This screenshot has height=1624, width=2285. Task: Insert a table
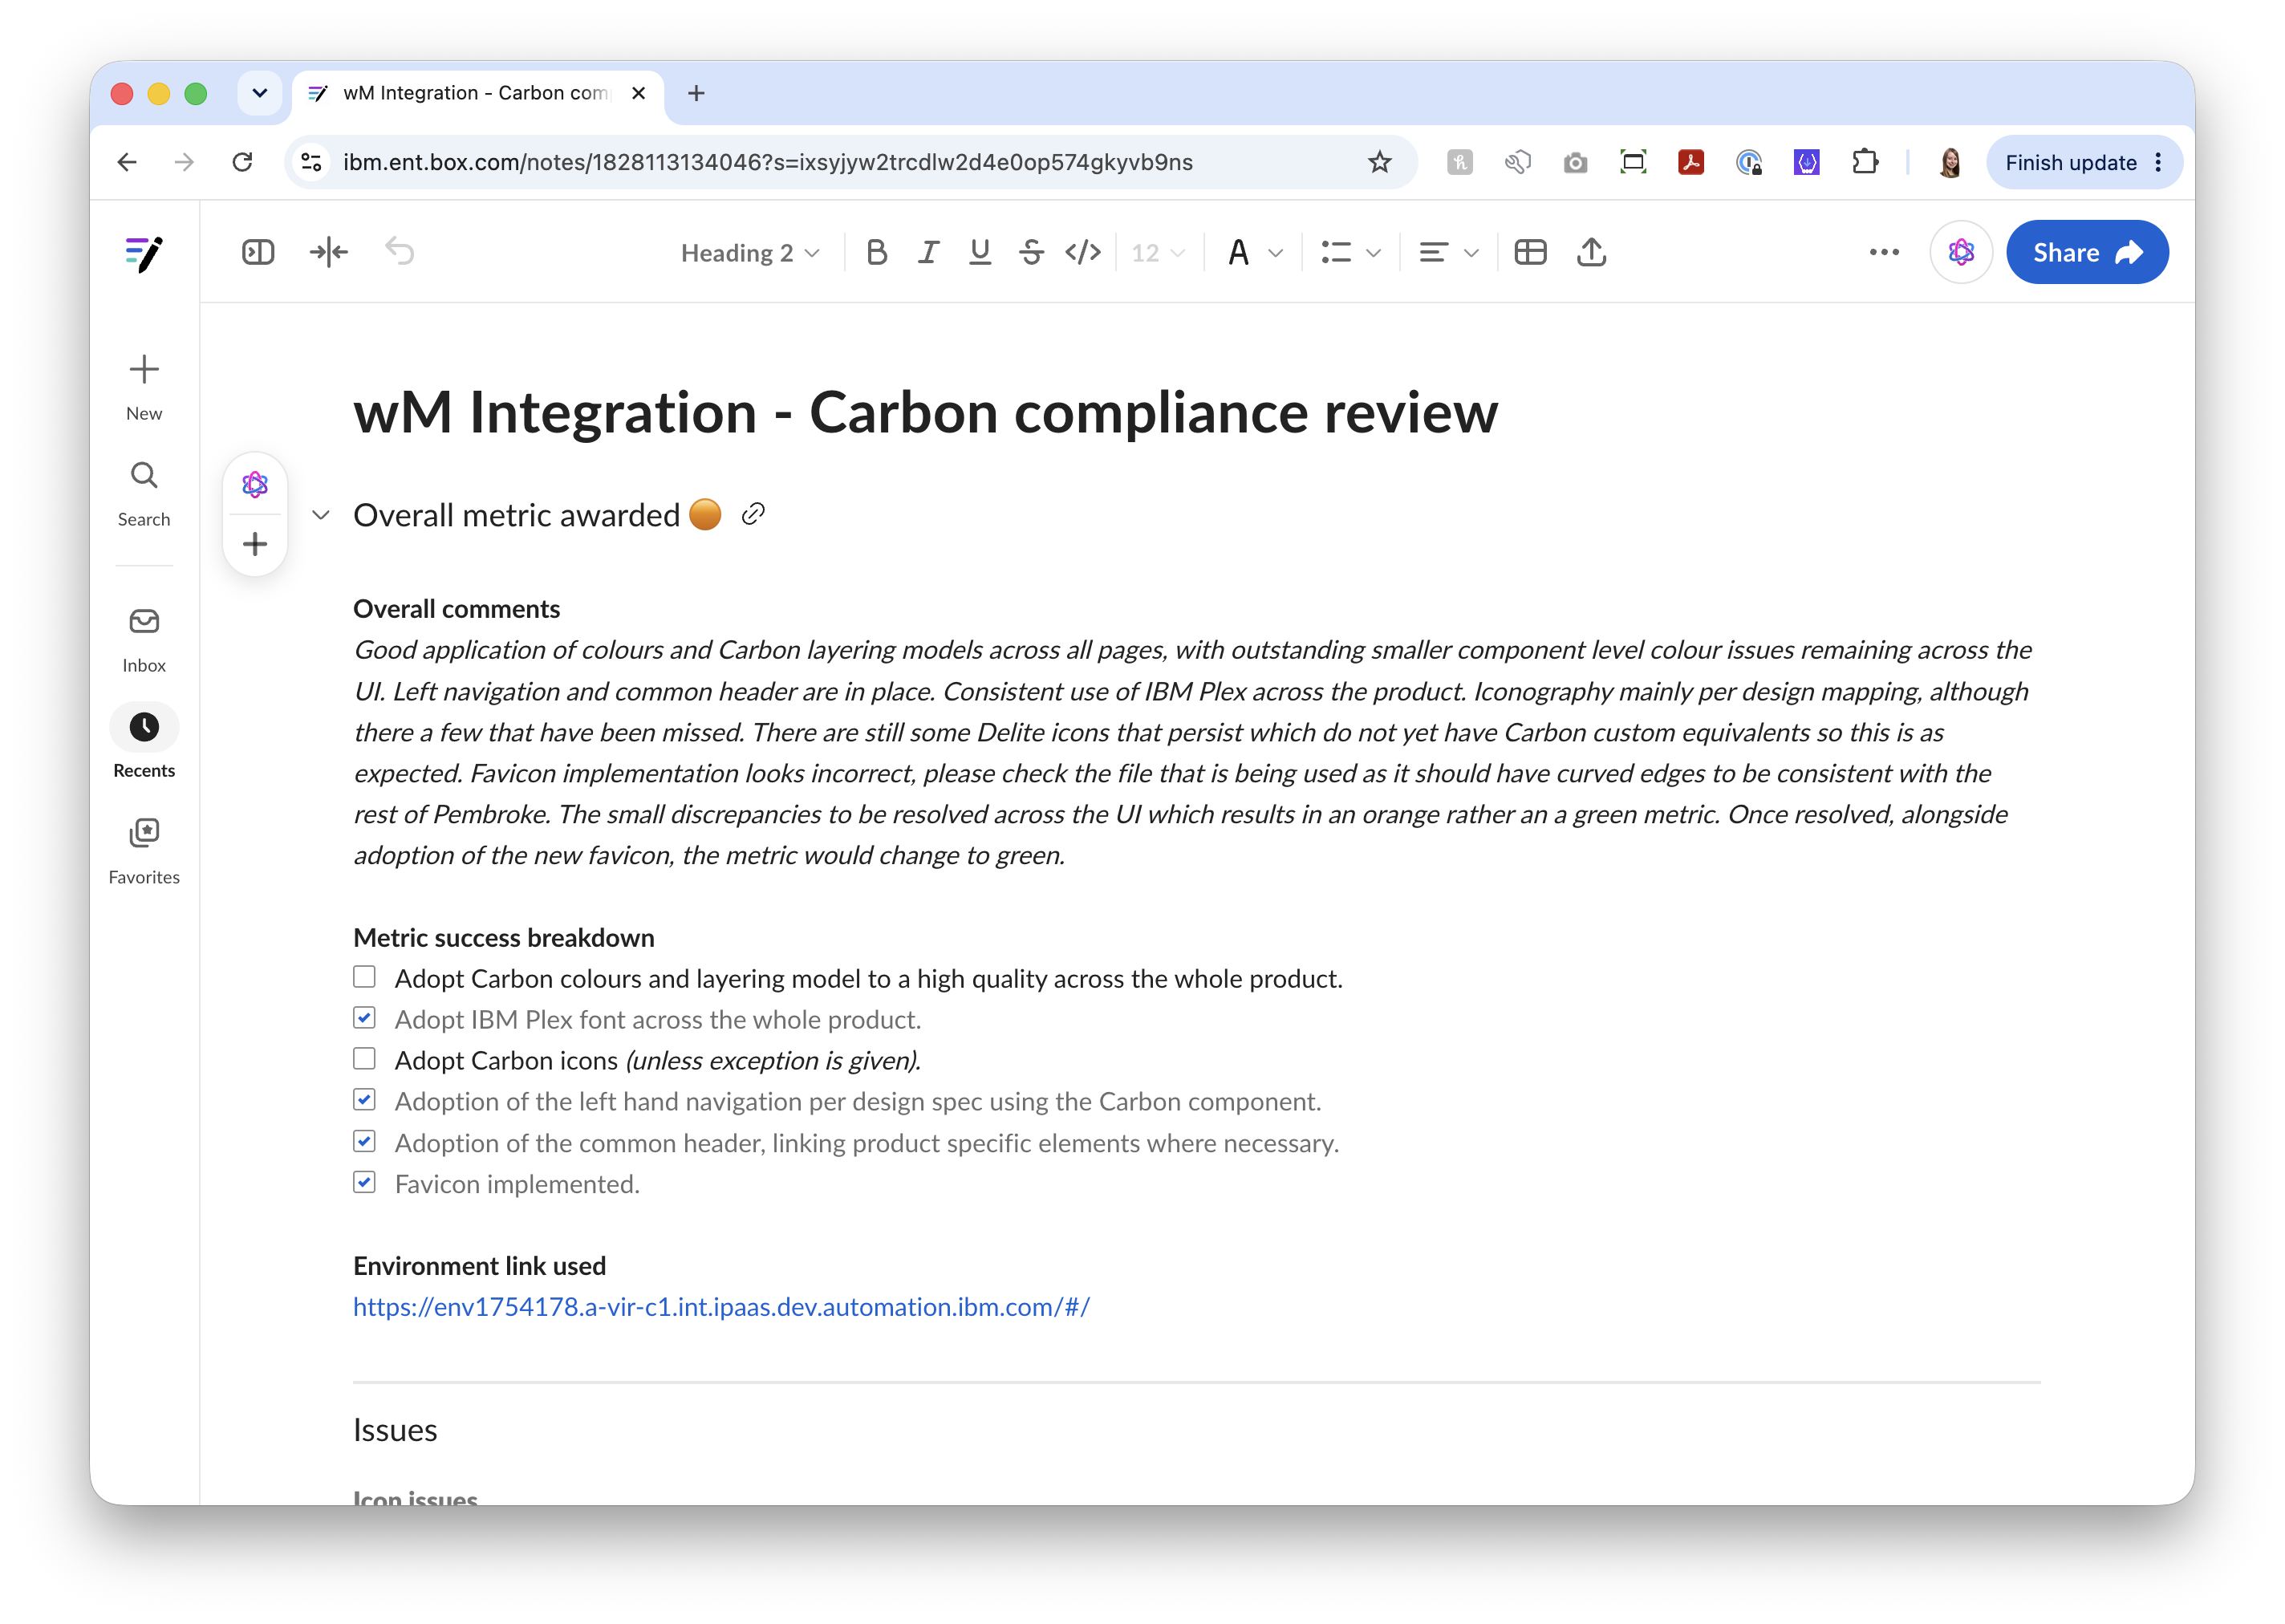pyautogui.click(x=1530, y=252)
